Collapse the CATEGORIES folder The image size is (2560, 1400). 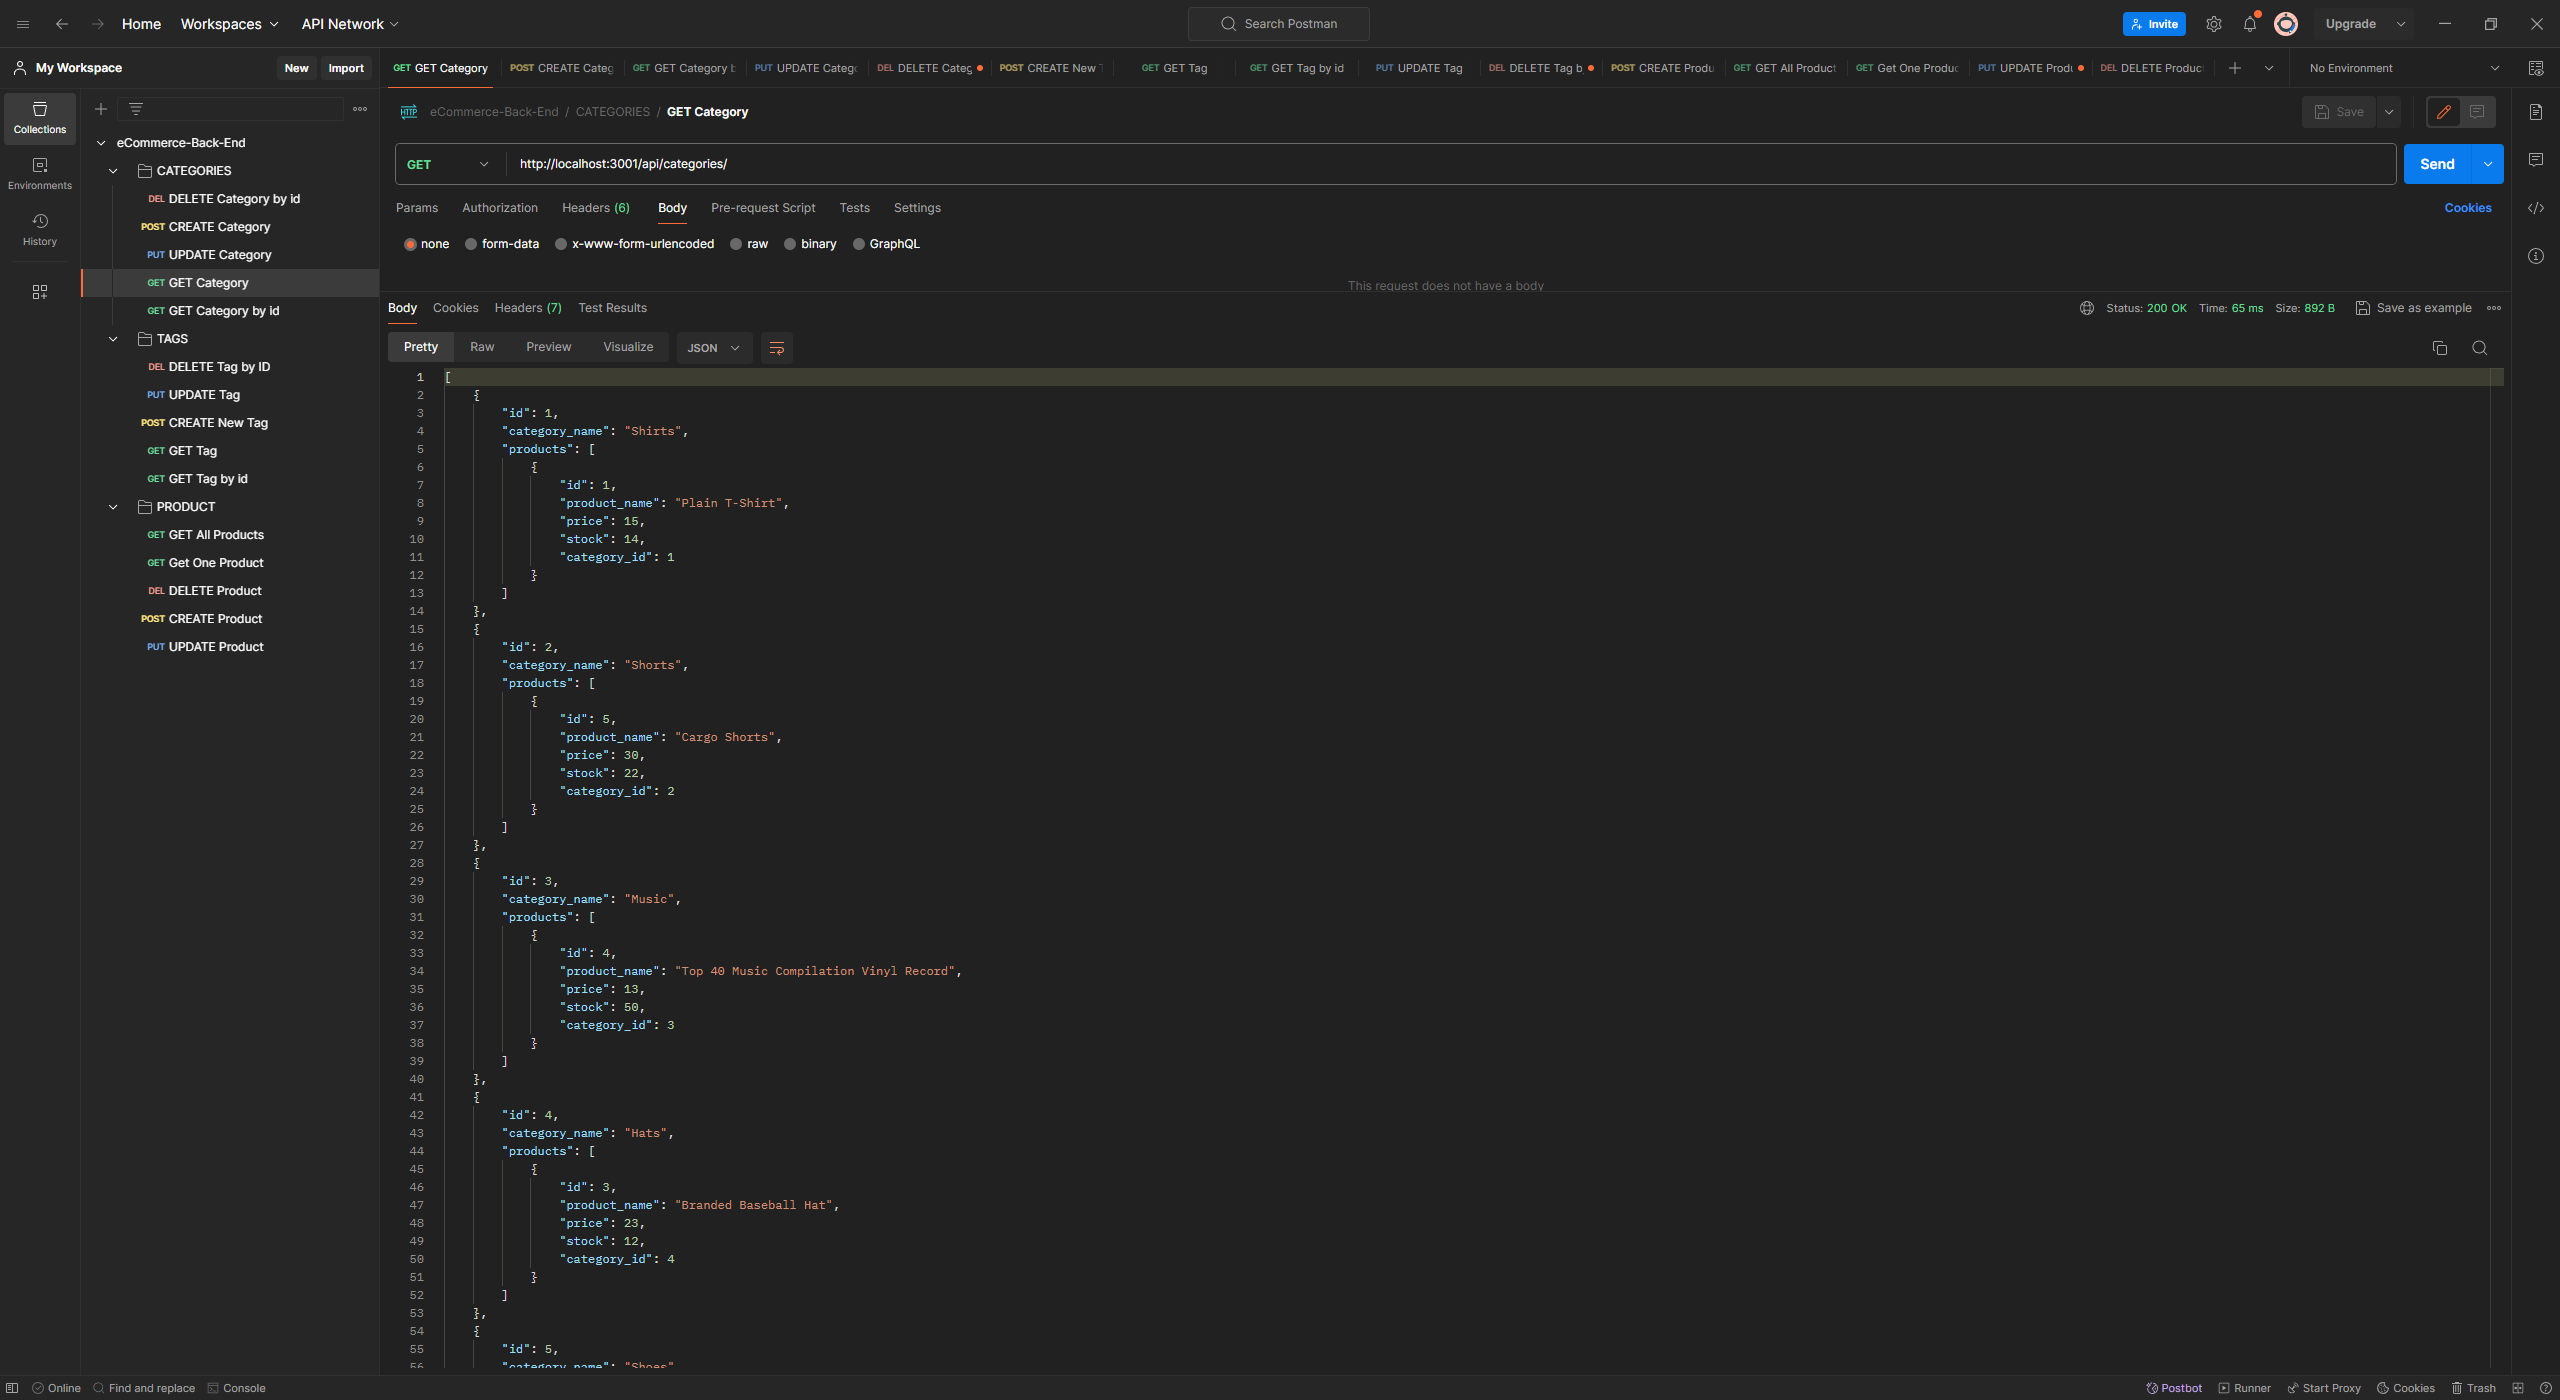tap(113, 171)
